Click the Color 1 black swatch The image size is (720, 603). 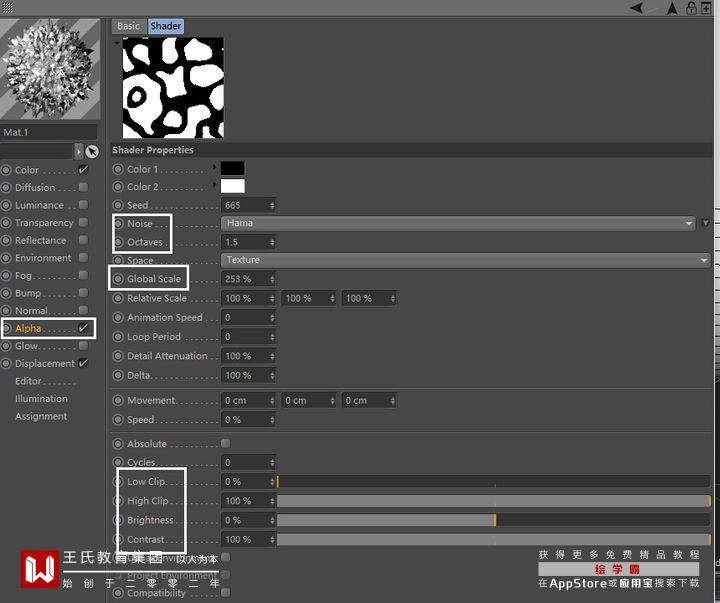pos(233,169)
